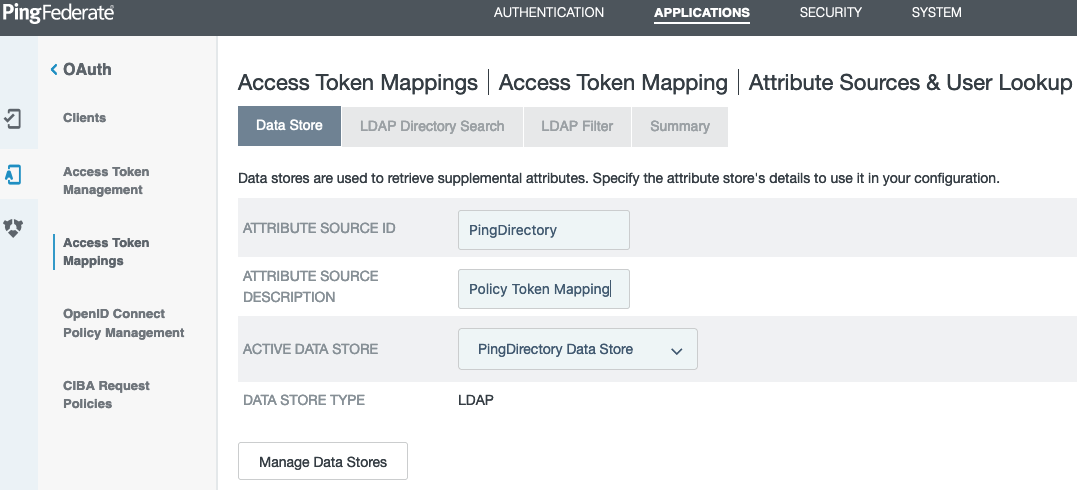1077x490 pixels.
Task: Open the Token Exchange shield-like sidebar icon
Action: pos(13,228)
